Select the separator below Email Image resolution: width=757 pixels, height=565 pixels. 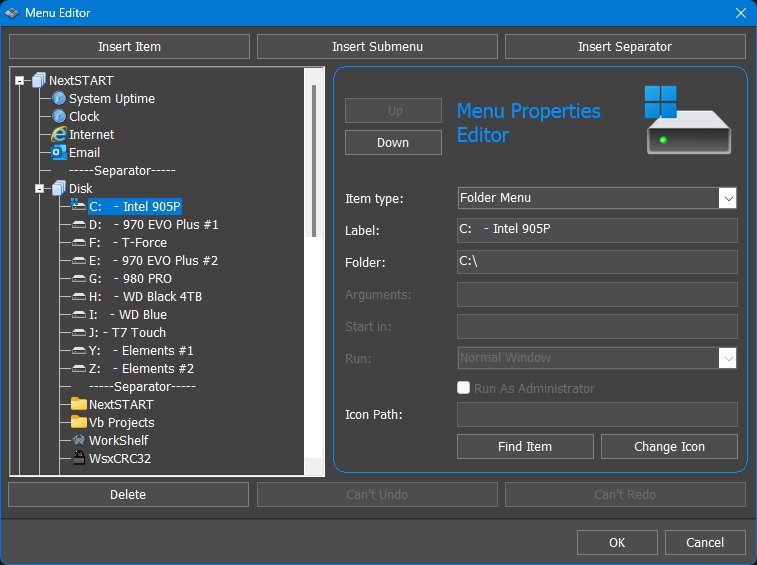[x=122, y=170]
